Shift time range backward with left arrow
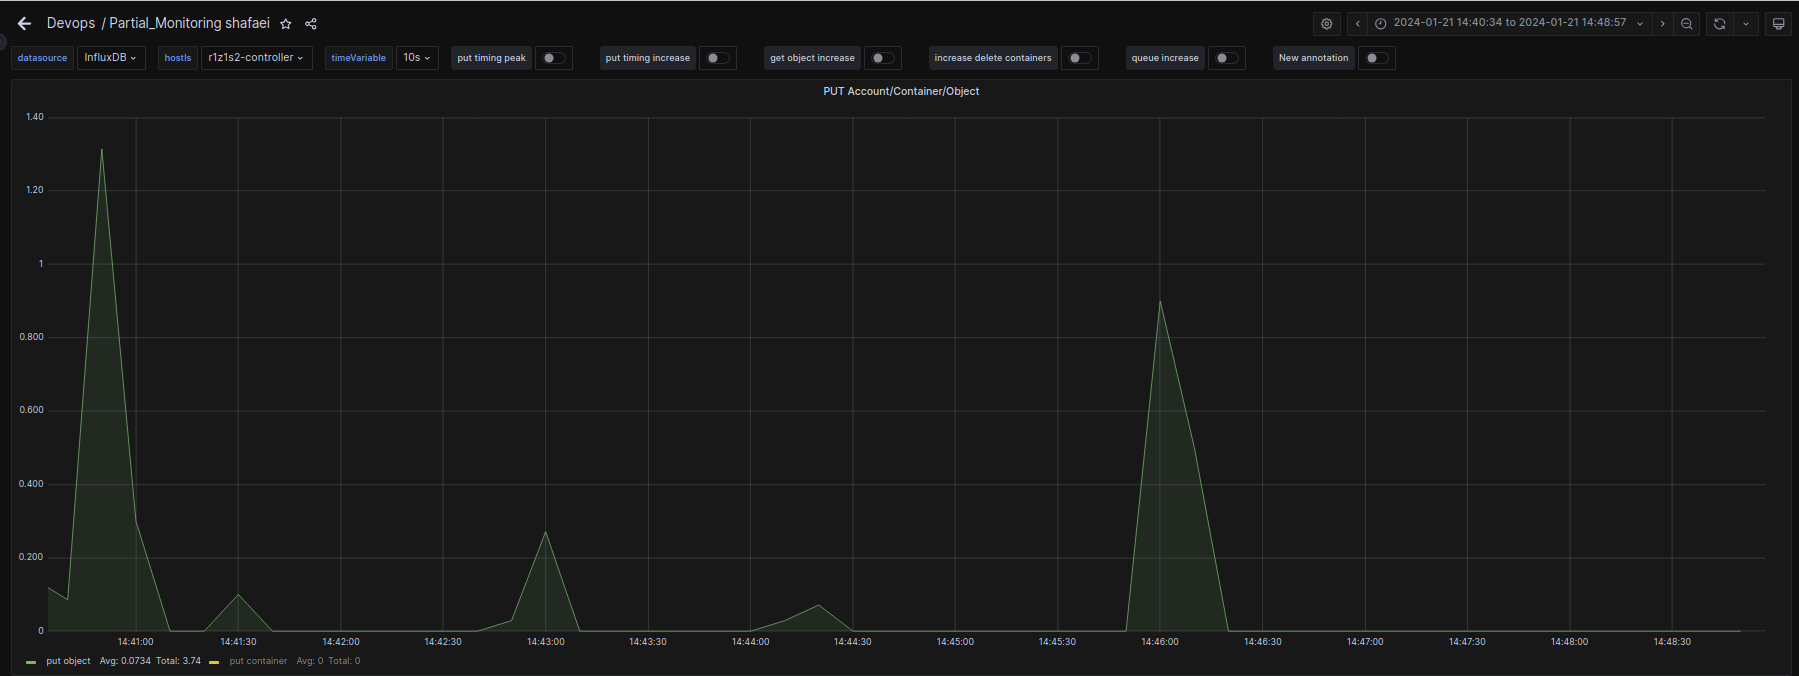1799x676 pixels. point(1357,24)
